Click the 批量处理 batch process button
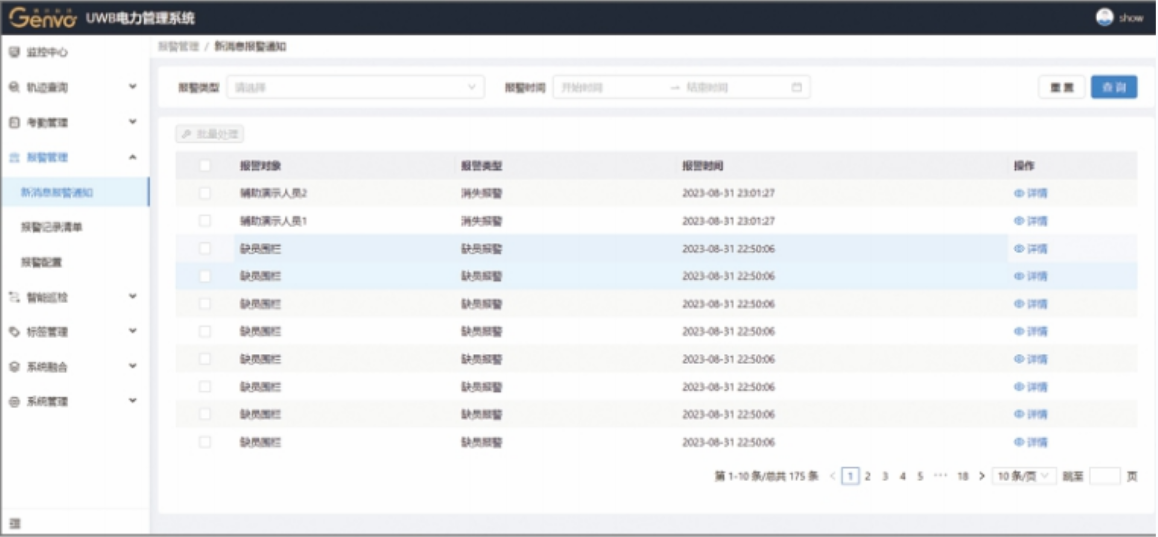1158x537 pixels. tap(210, 134)
